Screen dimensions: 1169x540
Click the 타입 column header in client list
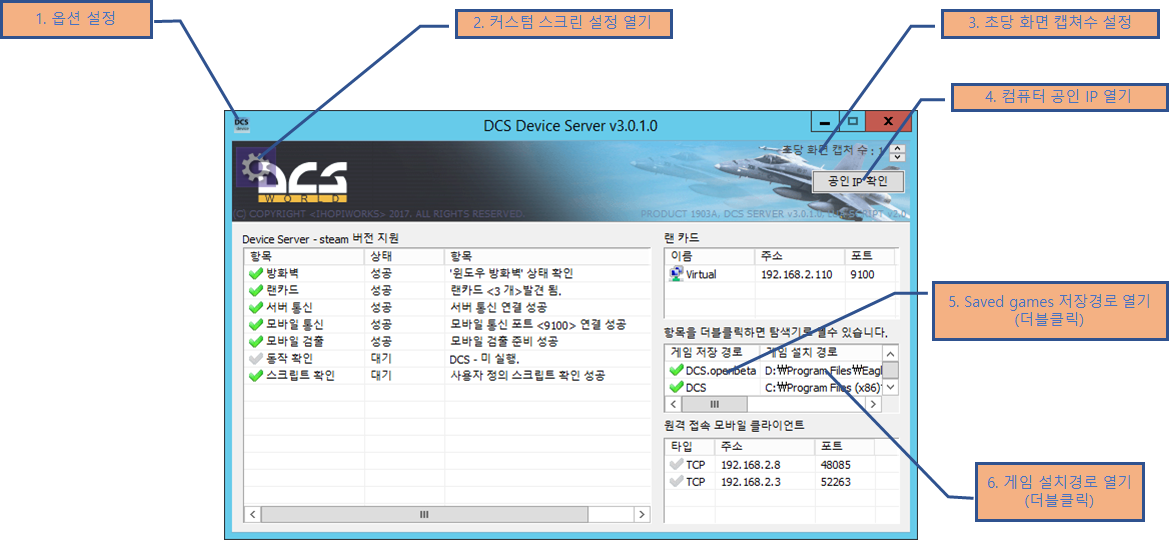point(689,447)
